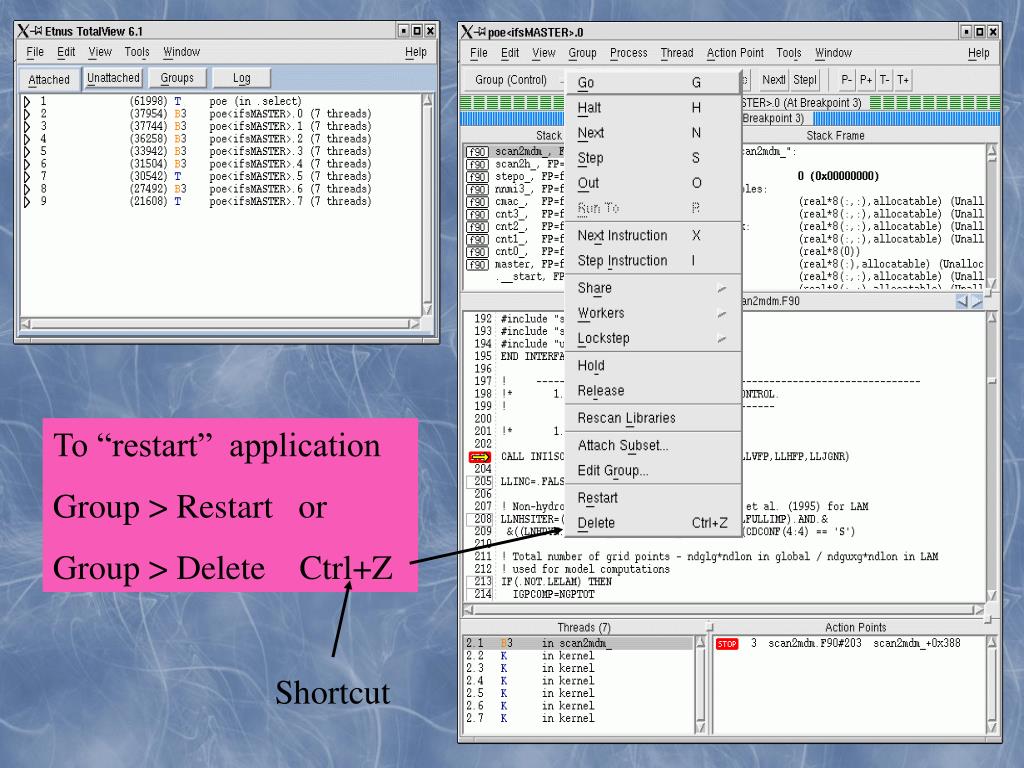Open Group (Control) focus dropdown
Image resolution: width=1024 pixels, height=768 pixels.
click(x=514, y=80)
